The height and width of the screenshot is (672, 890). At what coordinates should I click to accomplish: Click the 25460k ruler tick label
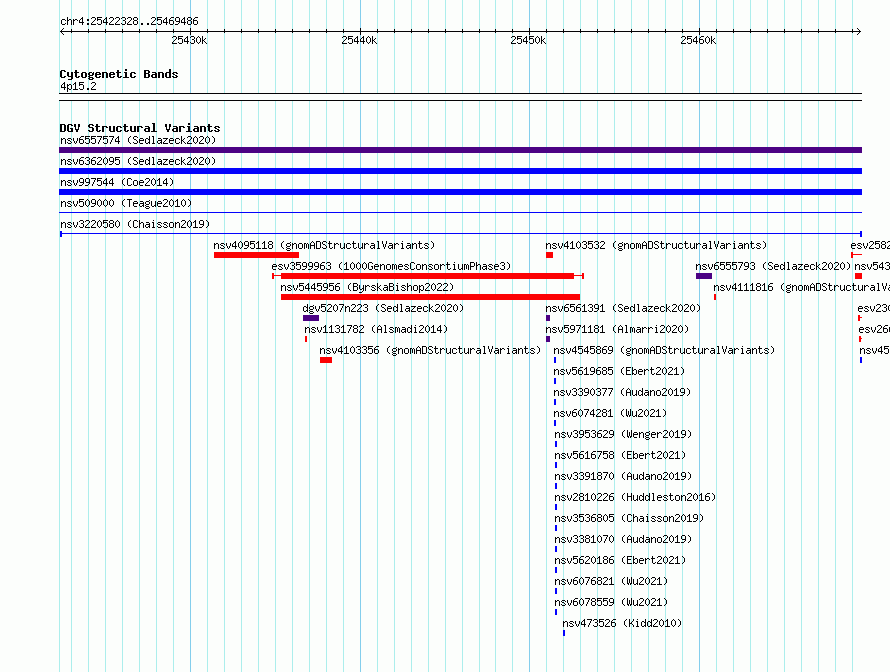(698, 40)
